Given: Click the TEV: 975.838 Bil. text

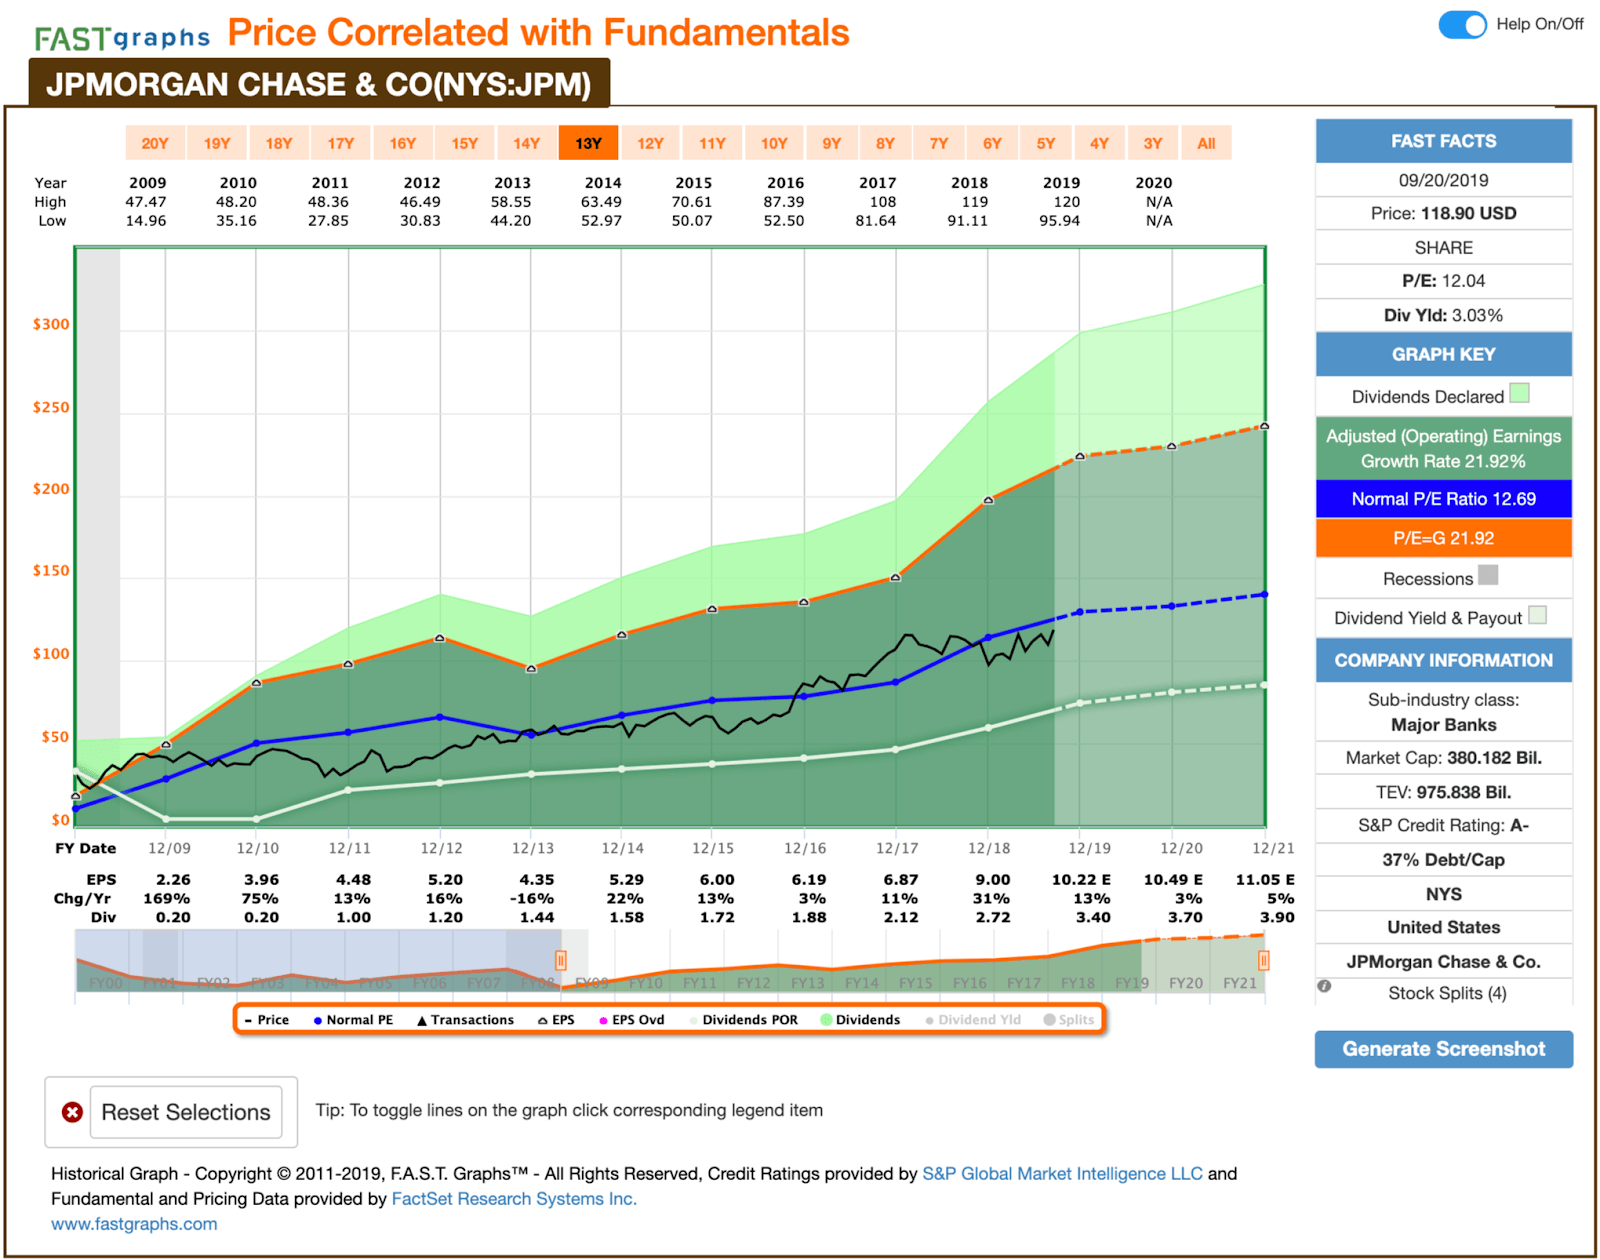Looking at the screenshot, I should [1443, 792].
